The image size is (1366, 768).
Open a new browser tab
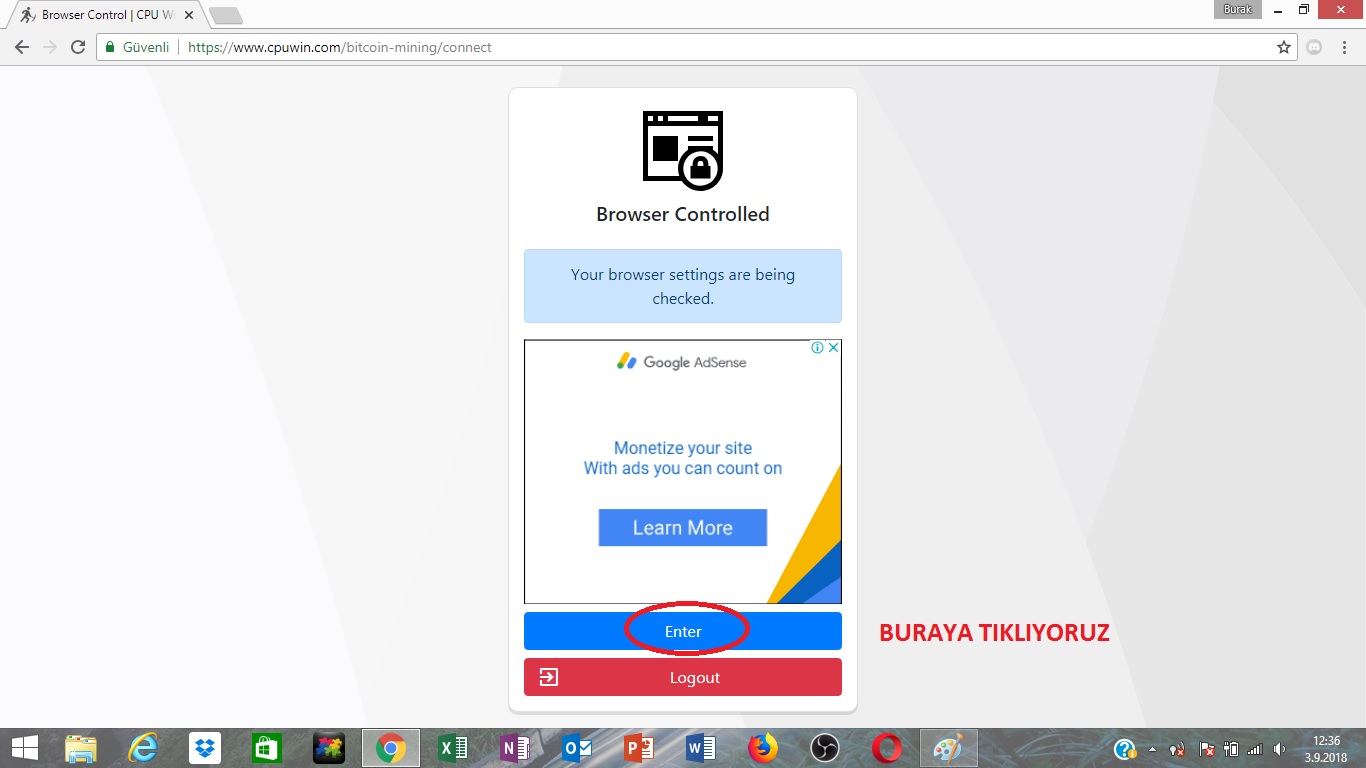coord(226,15)
